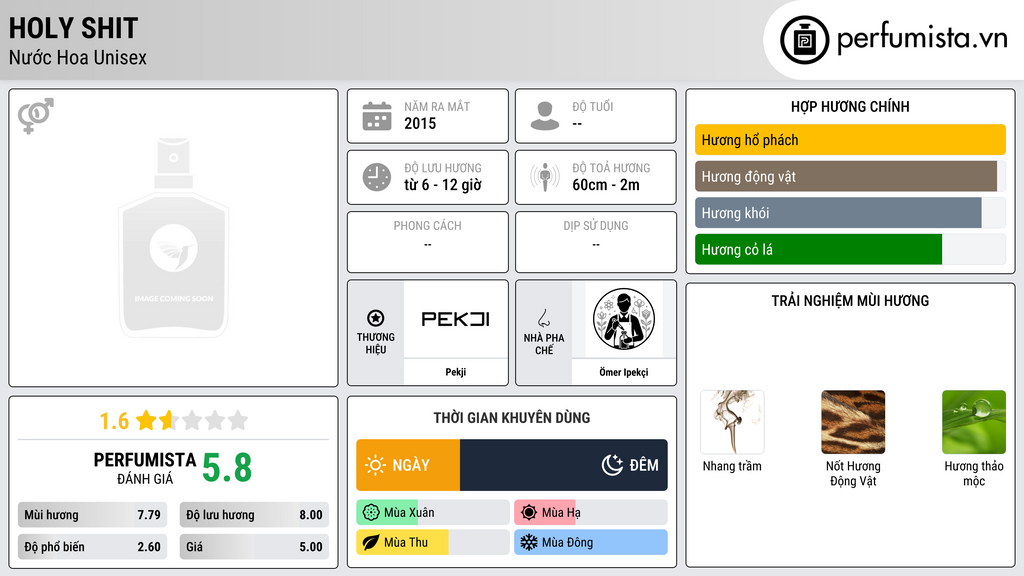This screenshot has width=1024, height=576.
Task: Click the placeholder perfume bottle image
Action: pos(173,238)
